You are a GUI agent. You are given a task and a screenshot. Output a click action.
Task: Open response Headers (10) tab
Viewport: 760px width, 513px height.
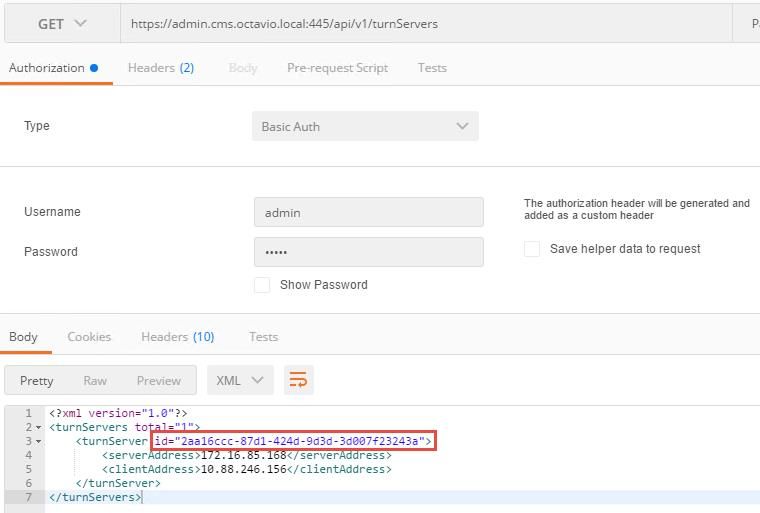tap(177, 337)
